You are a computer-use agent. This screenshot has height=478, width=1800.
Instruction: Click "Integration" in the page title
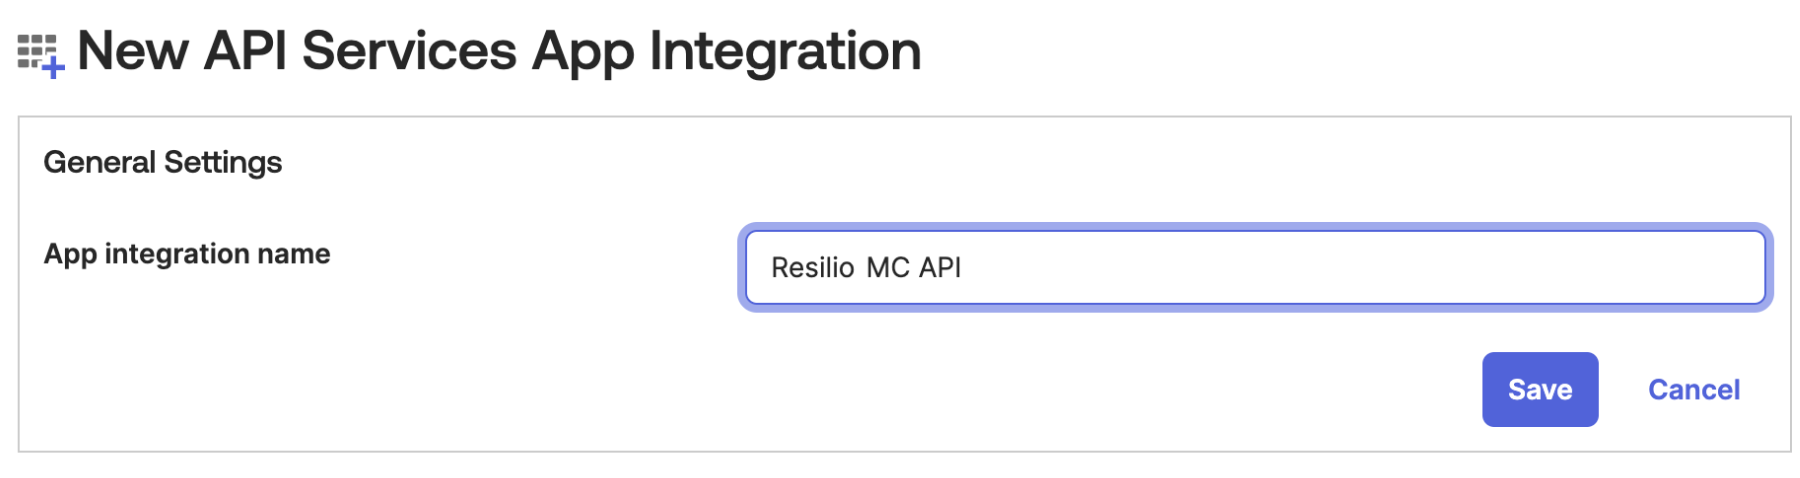(785, 50)
